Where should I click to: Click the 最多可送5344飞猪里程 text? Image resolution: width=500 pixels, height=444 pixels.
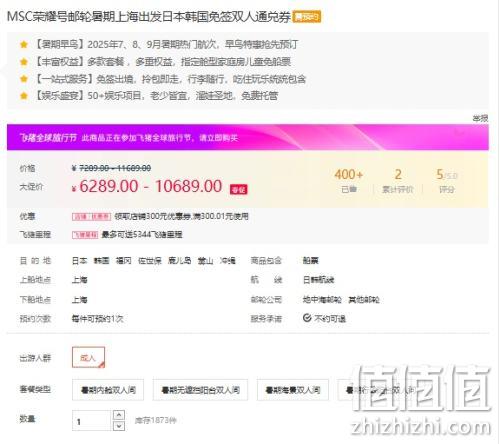click(142, 235)
